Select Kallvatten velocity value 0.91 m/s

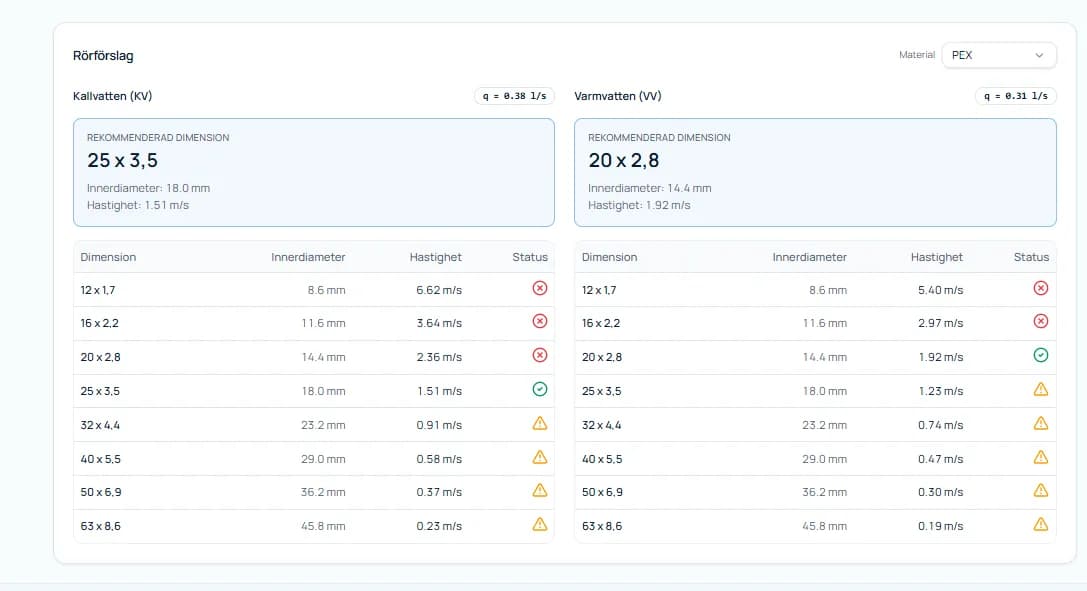coord(439,425)
